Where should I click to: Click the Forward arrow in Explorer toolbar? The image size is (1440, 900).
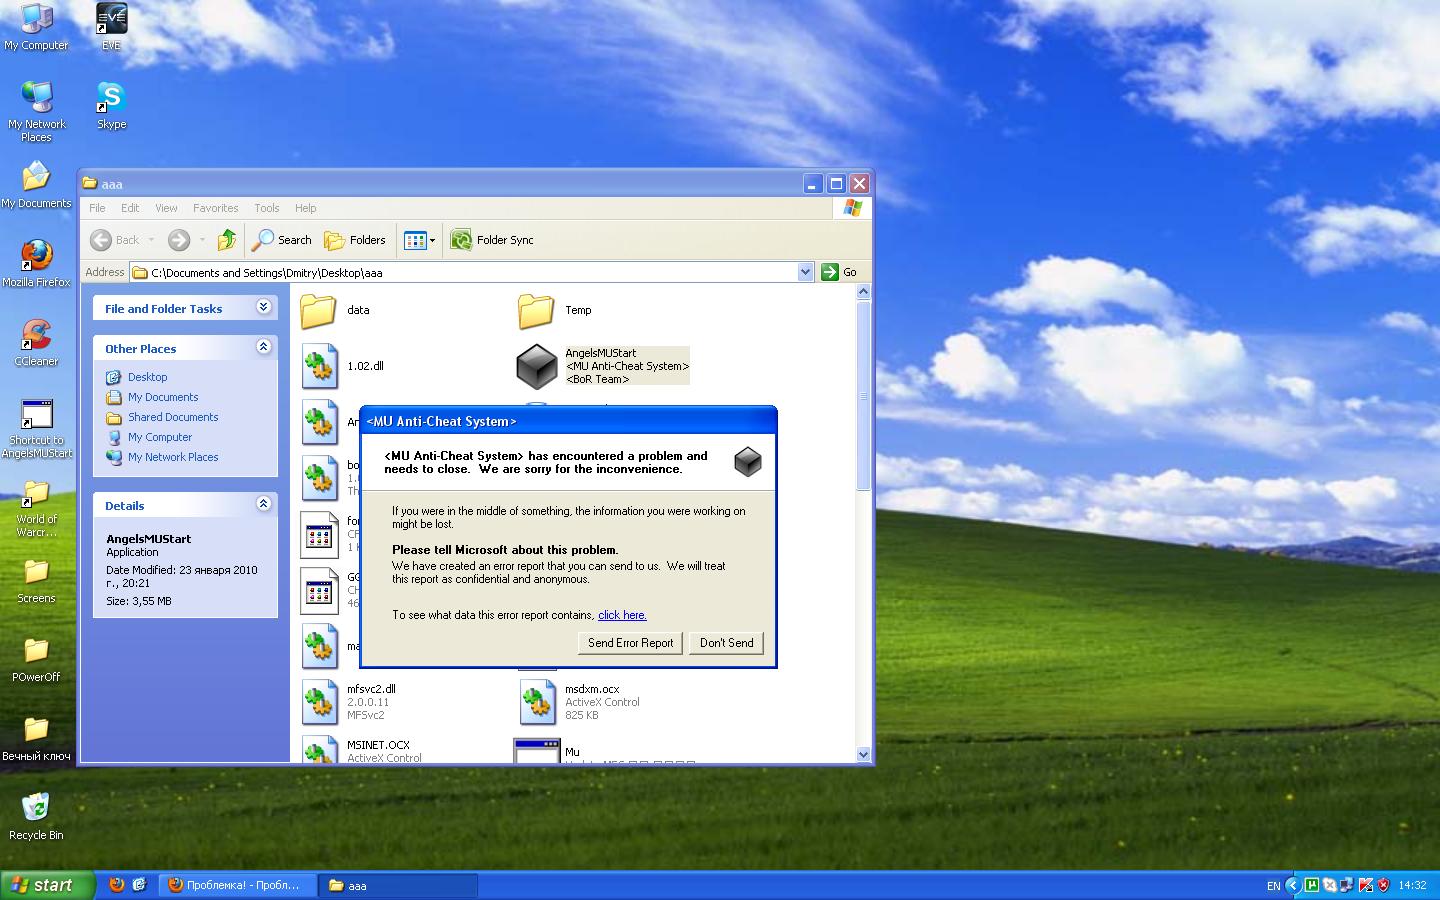pyautogui.click(x=179, y=240)
